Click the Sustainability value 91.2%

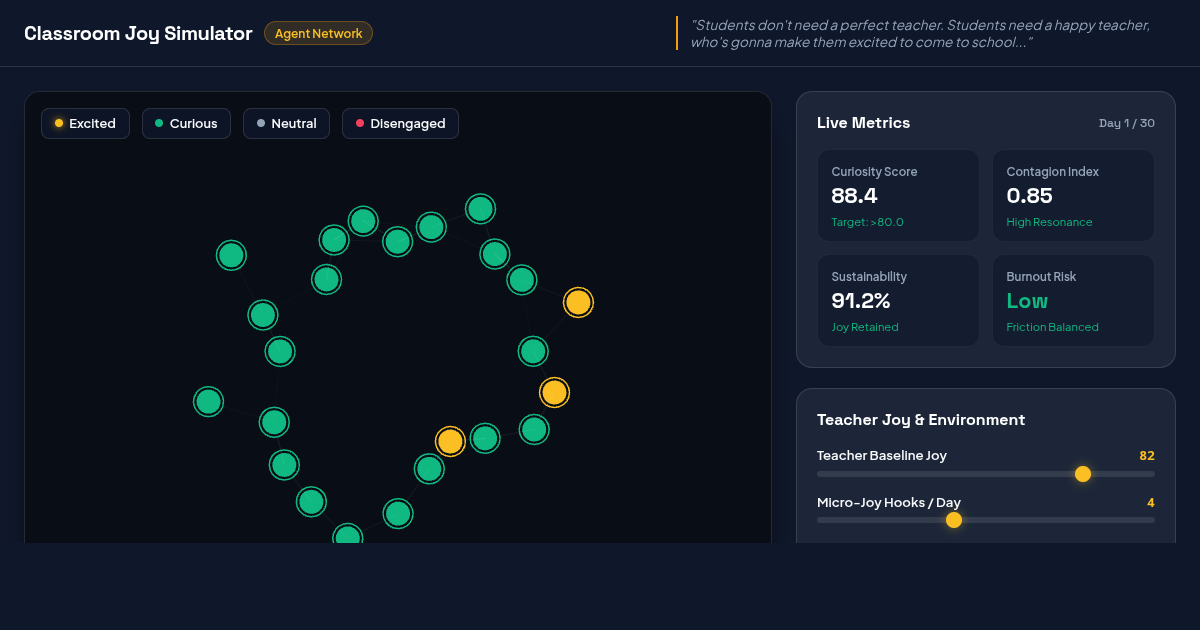[861, 301]
